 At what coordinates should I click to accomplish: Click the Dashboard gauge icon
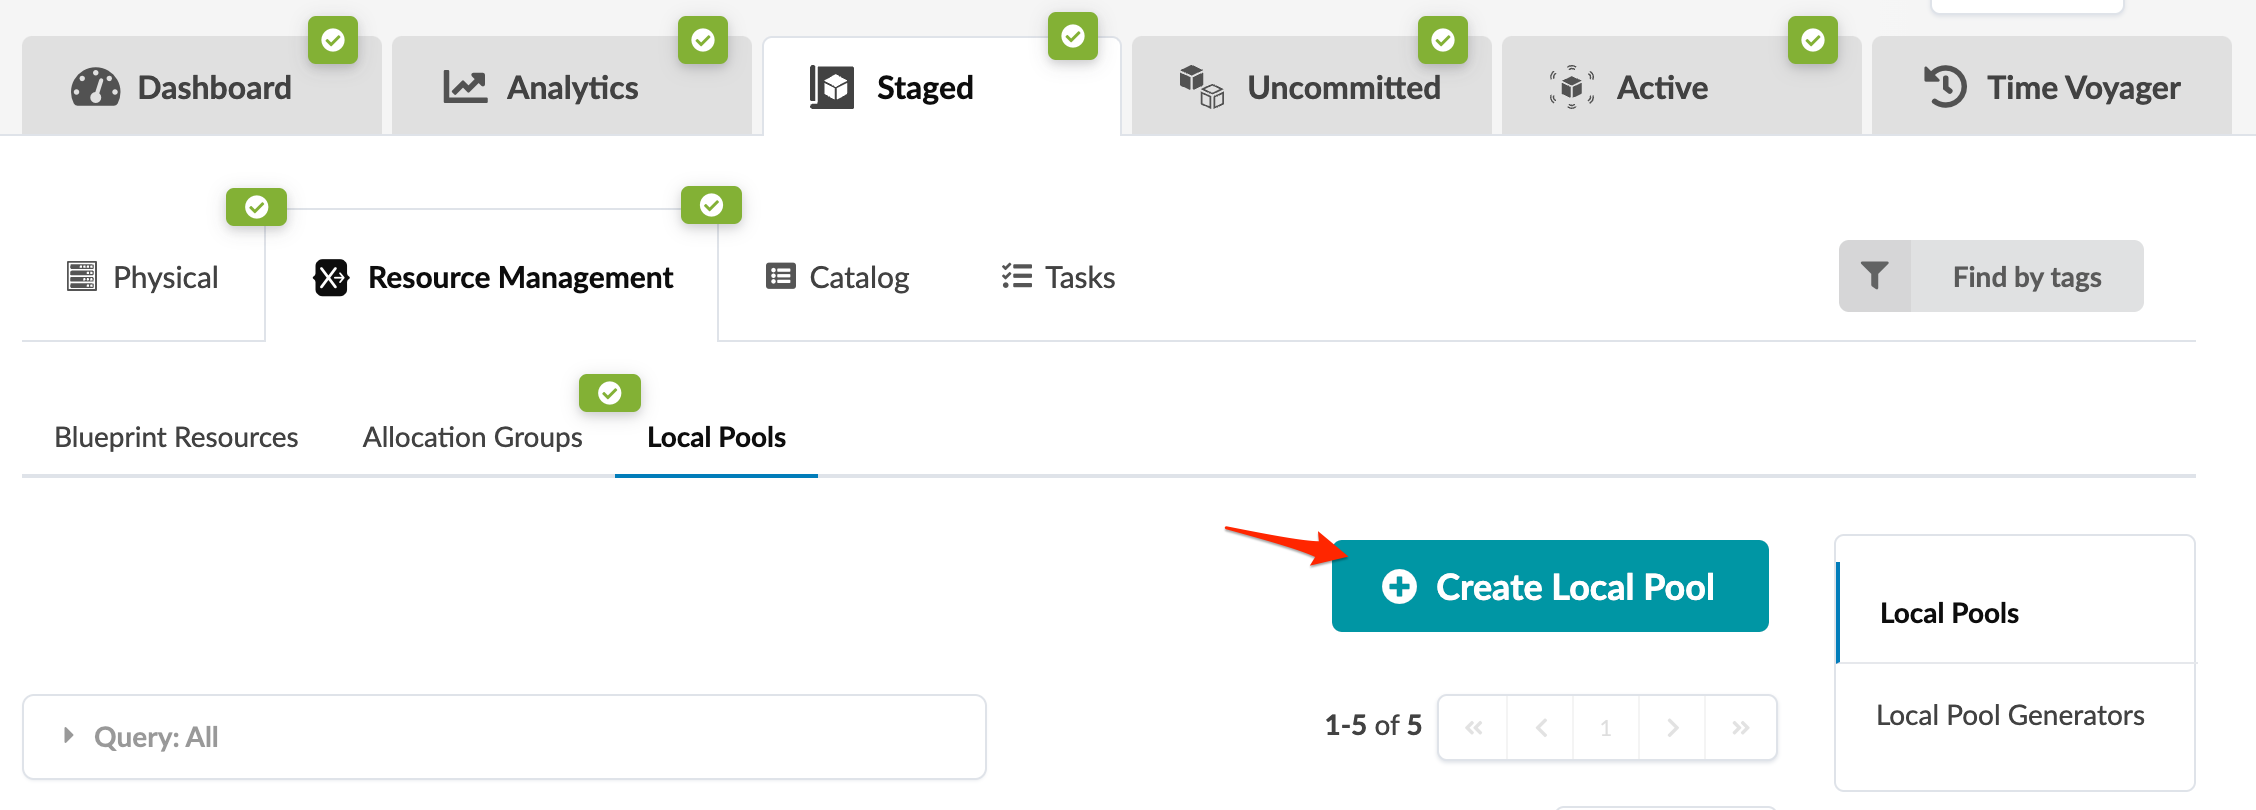(95, 88)
